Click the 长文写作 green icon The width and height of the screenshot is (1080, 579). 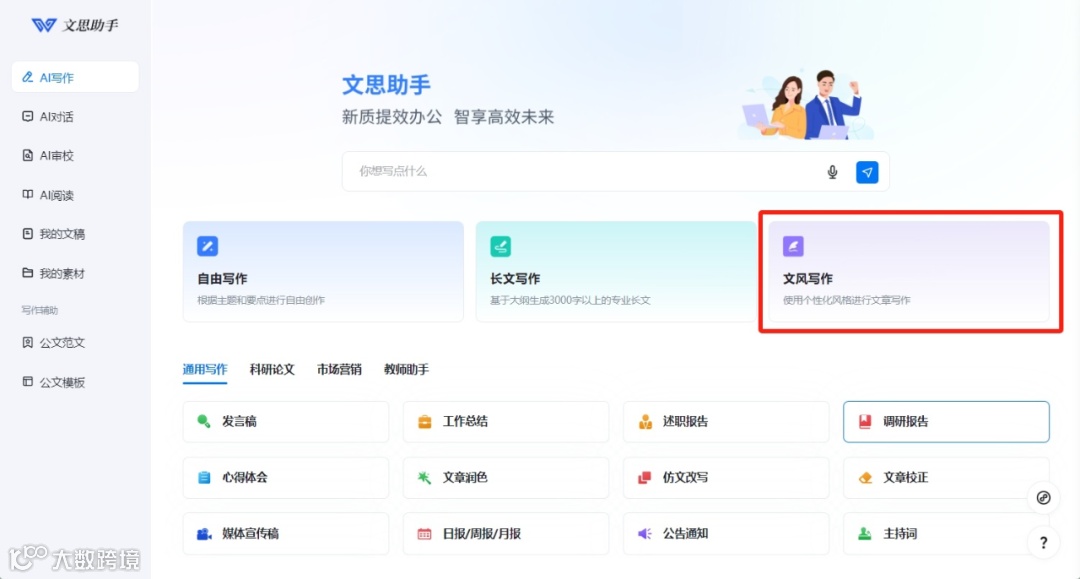[501, 246]
